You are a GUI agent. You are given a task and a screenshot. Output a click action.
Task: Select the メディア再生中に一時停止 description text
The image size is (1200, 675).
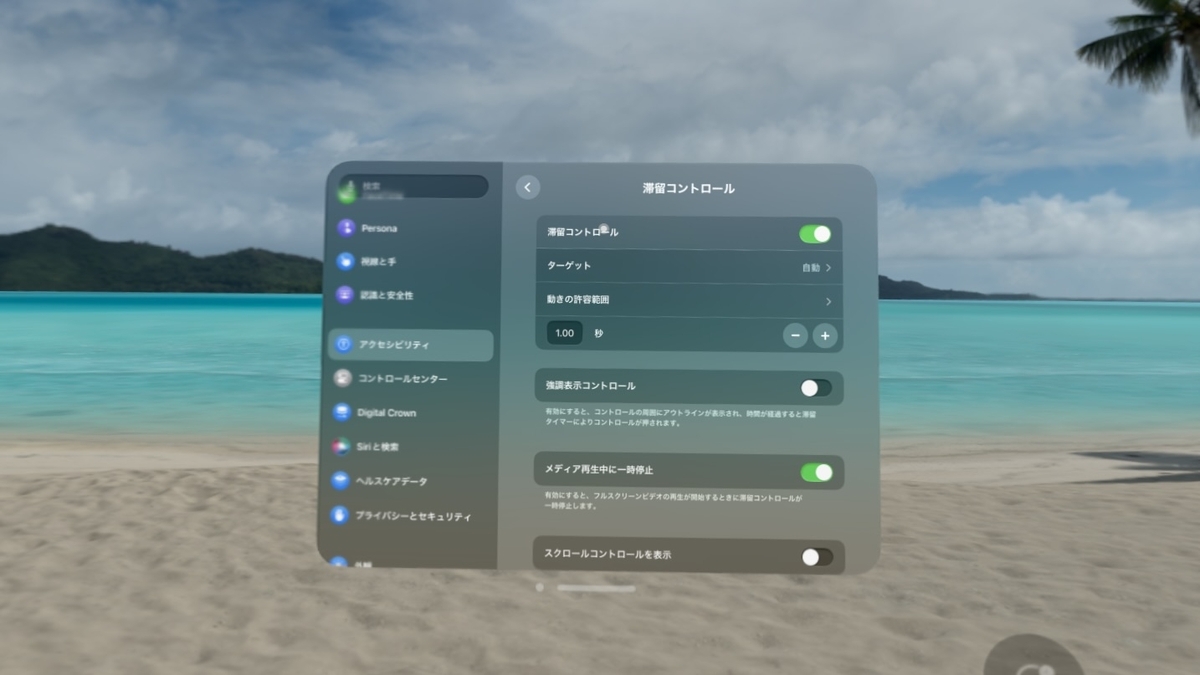[x=674, y=502]
